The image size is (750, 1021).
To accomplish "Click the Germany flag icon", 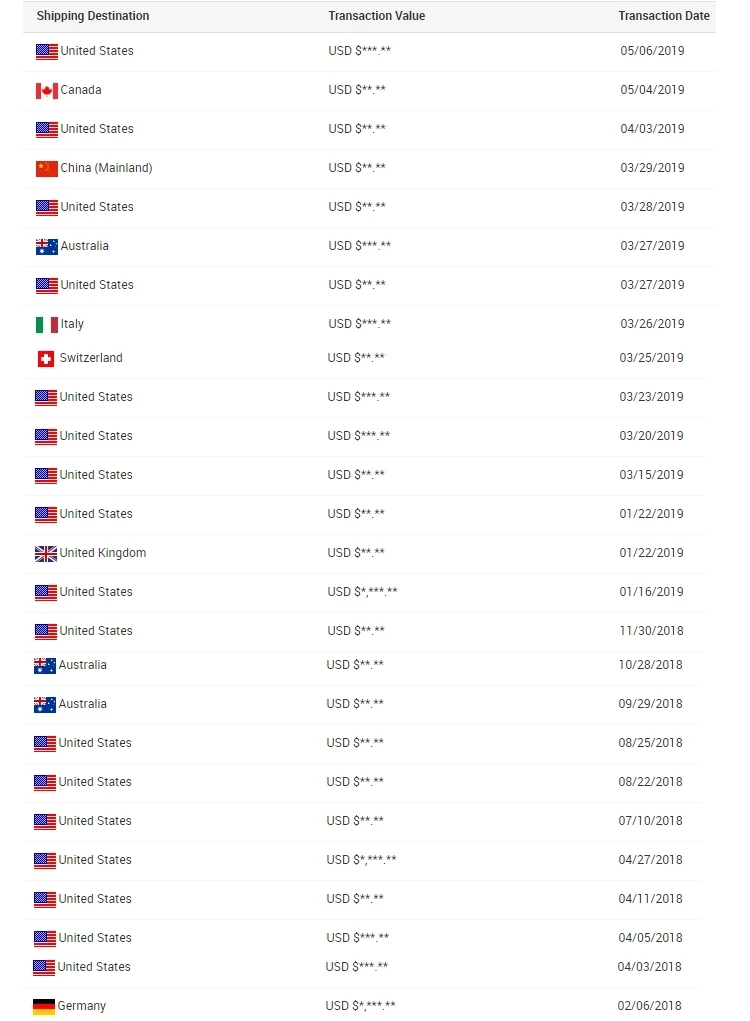I will 44,1007.
